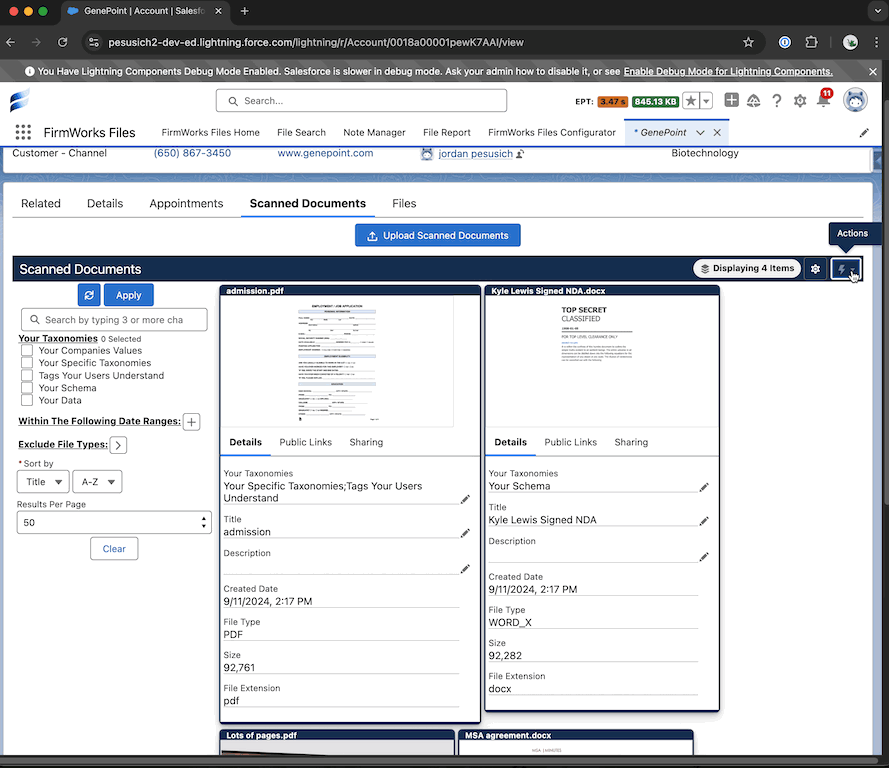The image size is (889, 768).
Task: Click the Global Actions plus icon
Action: pyautogui.click(x=731, y=100)
